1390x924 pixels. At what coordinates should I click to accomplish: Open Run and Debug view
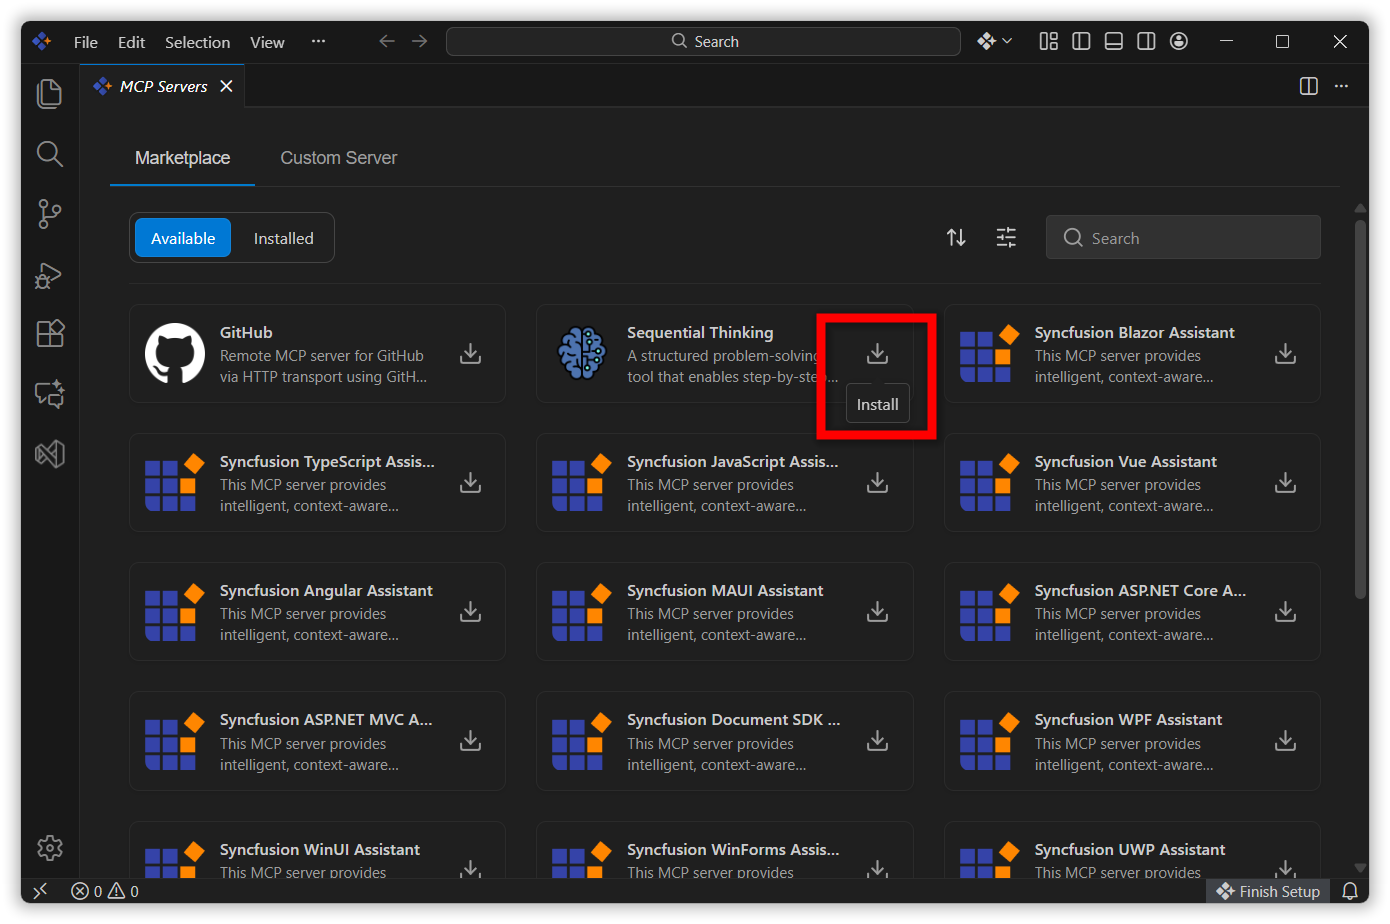click(49, 275)
